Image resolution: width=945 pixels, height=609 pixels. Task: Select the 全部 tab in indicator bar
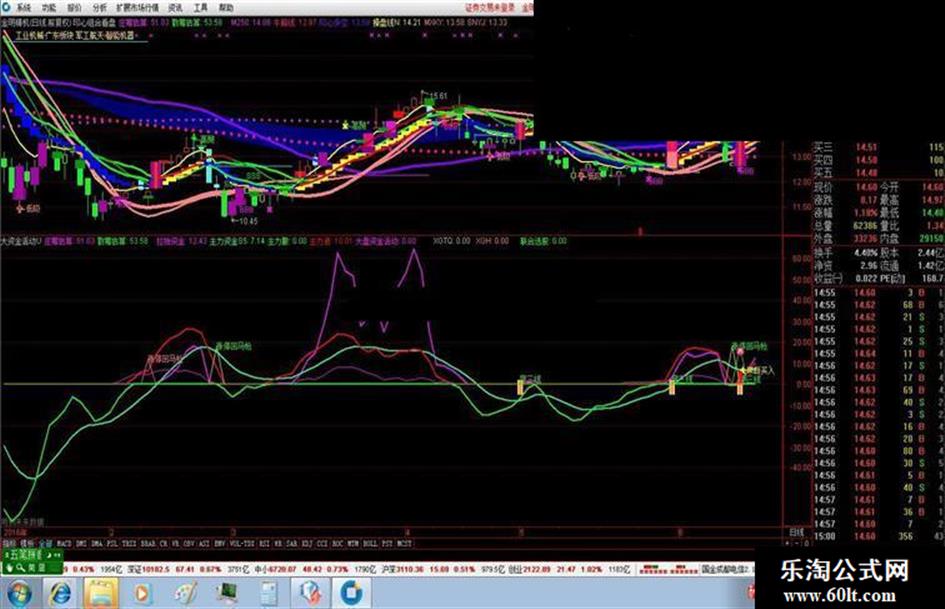46,543
